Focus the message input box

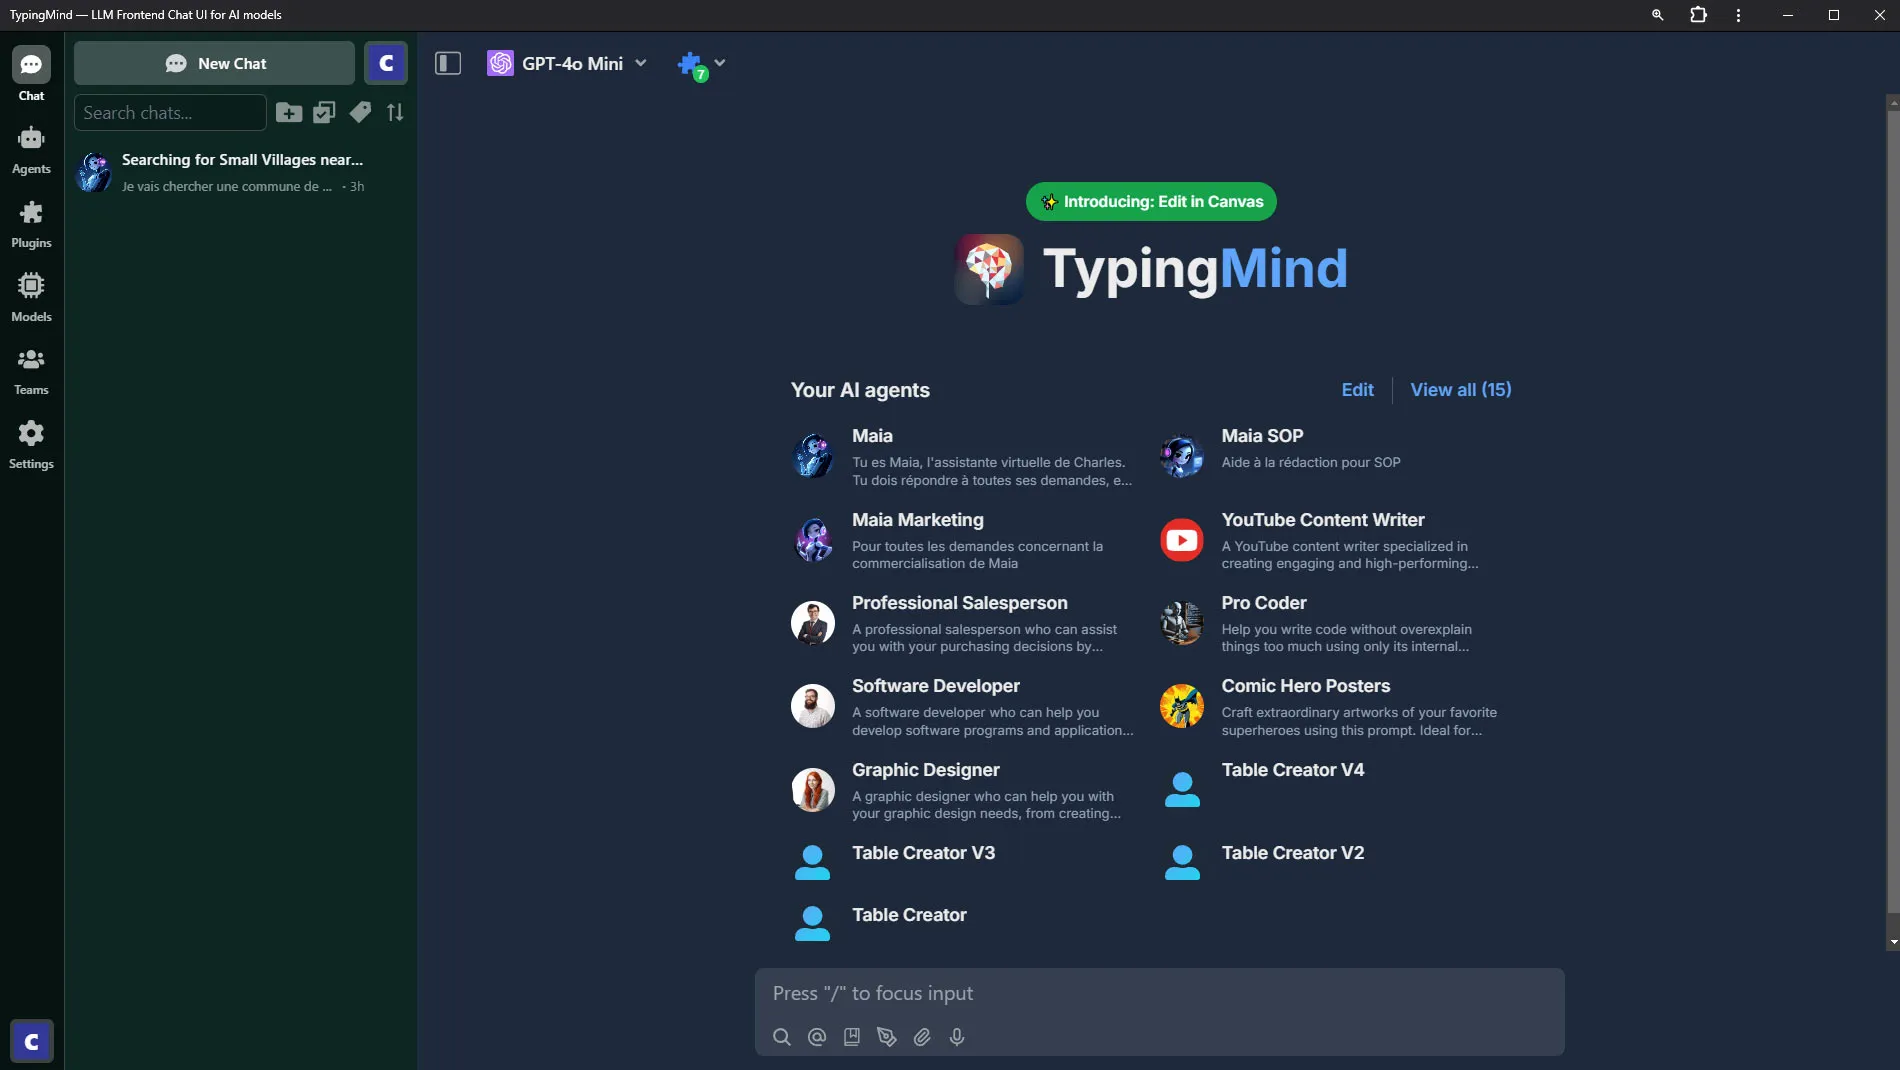click(1159, 993)
